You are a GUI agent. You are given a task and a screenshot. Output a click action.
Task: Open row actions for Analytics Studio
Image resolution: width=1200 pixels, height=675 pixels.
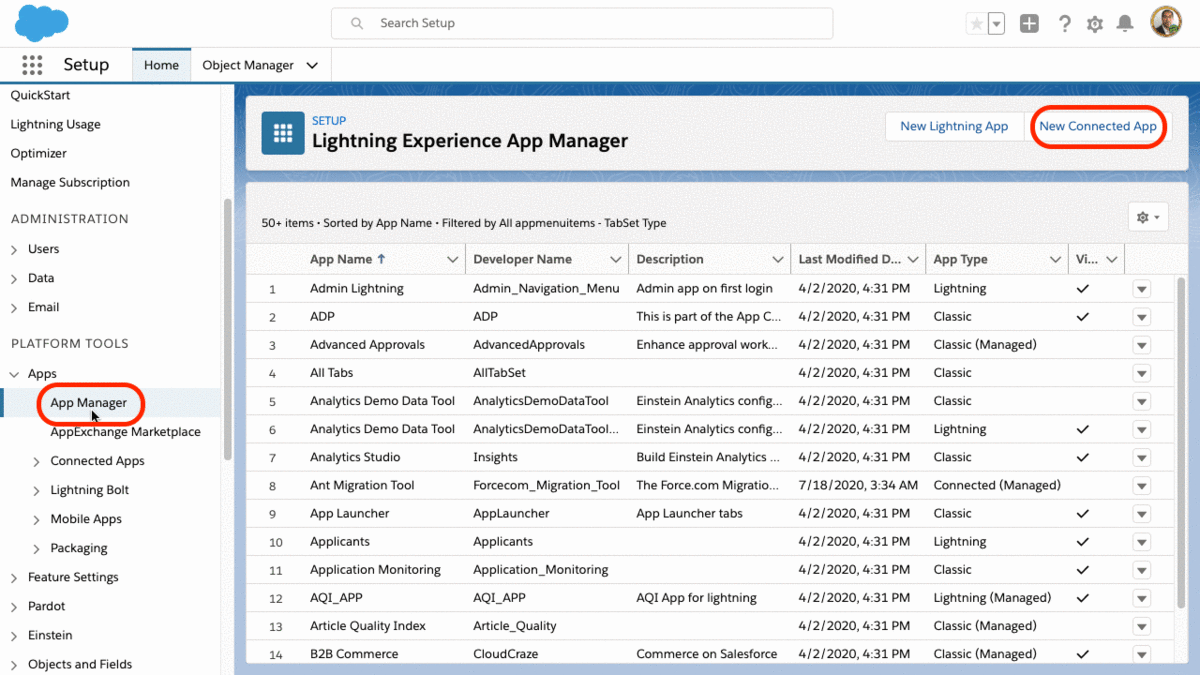1141,458
